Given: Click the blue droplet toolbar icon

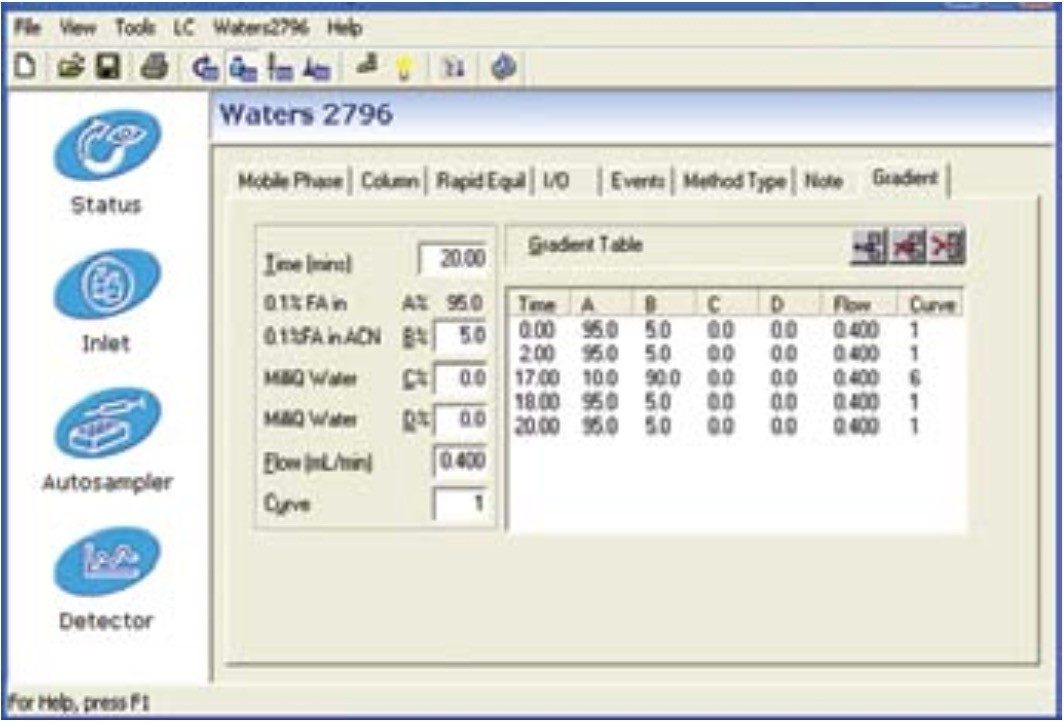Looking at the screenshot, I should tap(504, 68).
